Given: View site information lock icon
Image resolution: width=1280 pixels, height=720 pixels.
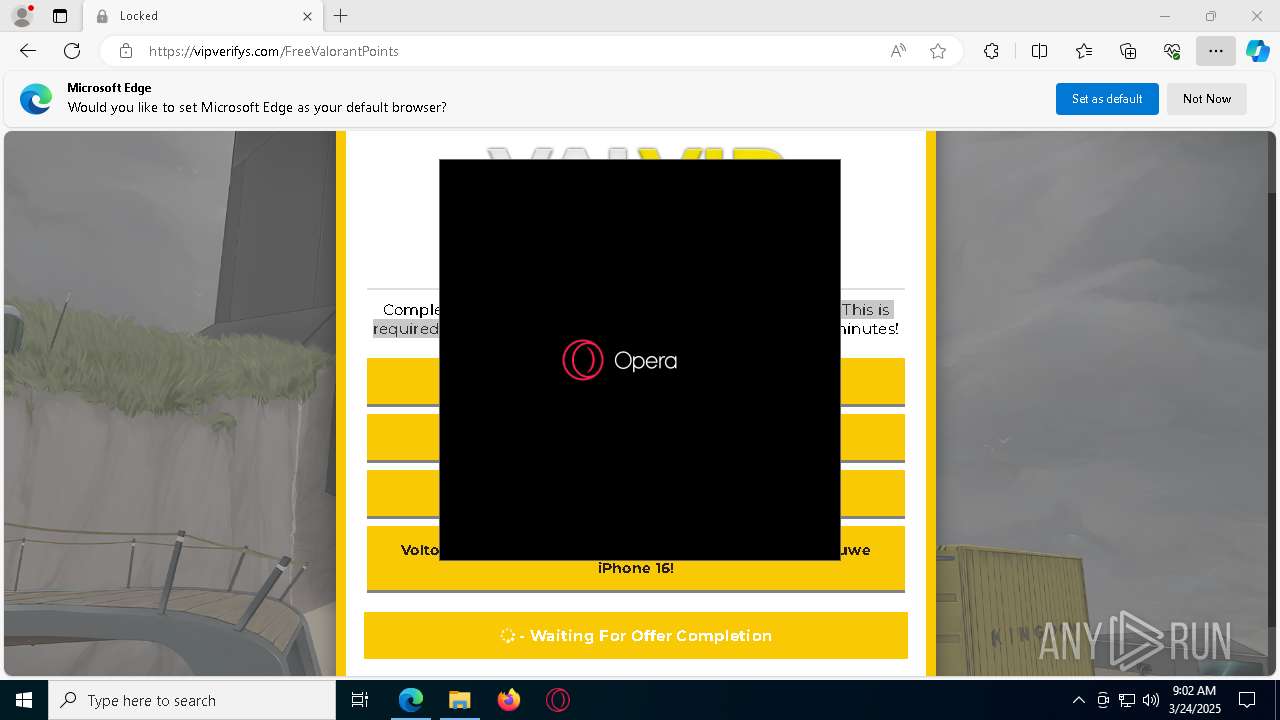Looking at the screenshot, I should coord(125,51).
